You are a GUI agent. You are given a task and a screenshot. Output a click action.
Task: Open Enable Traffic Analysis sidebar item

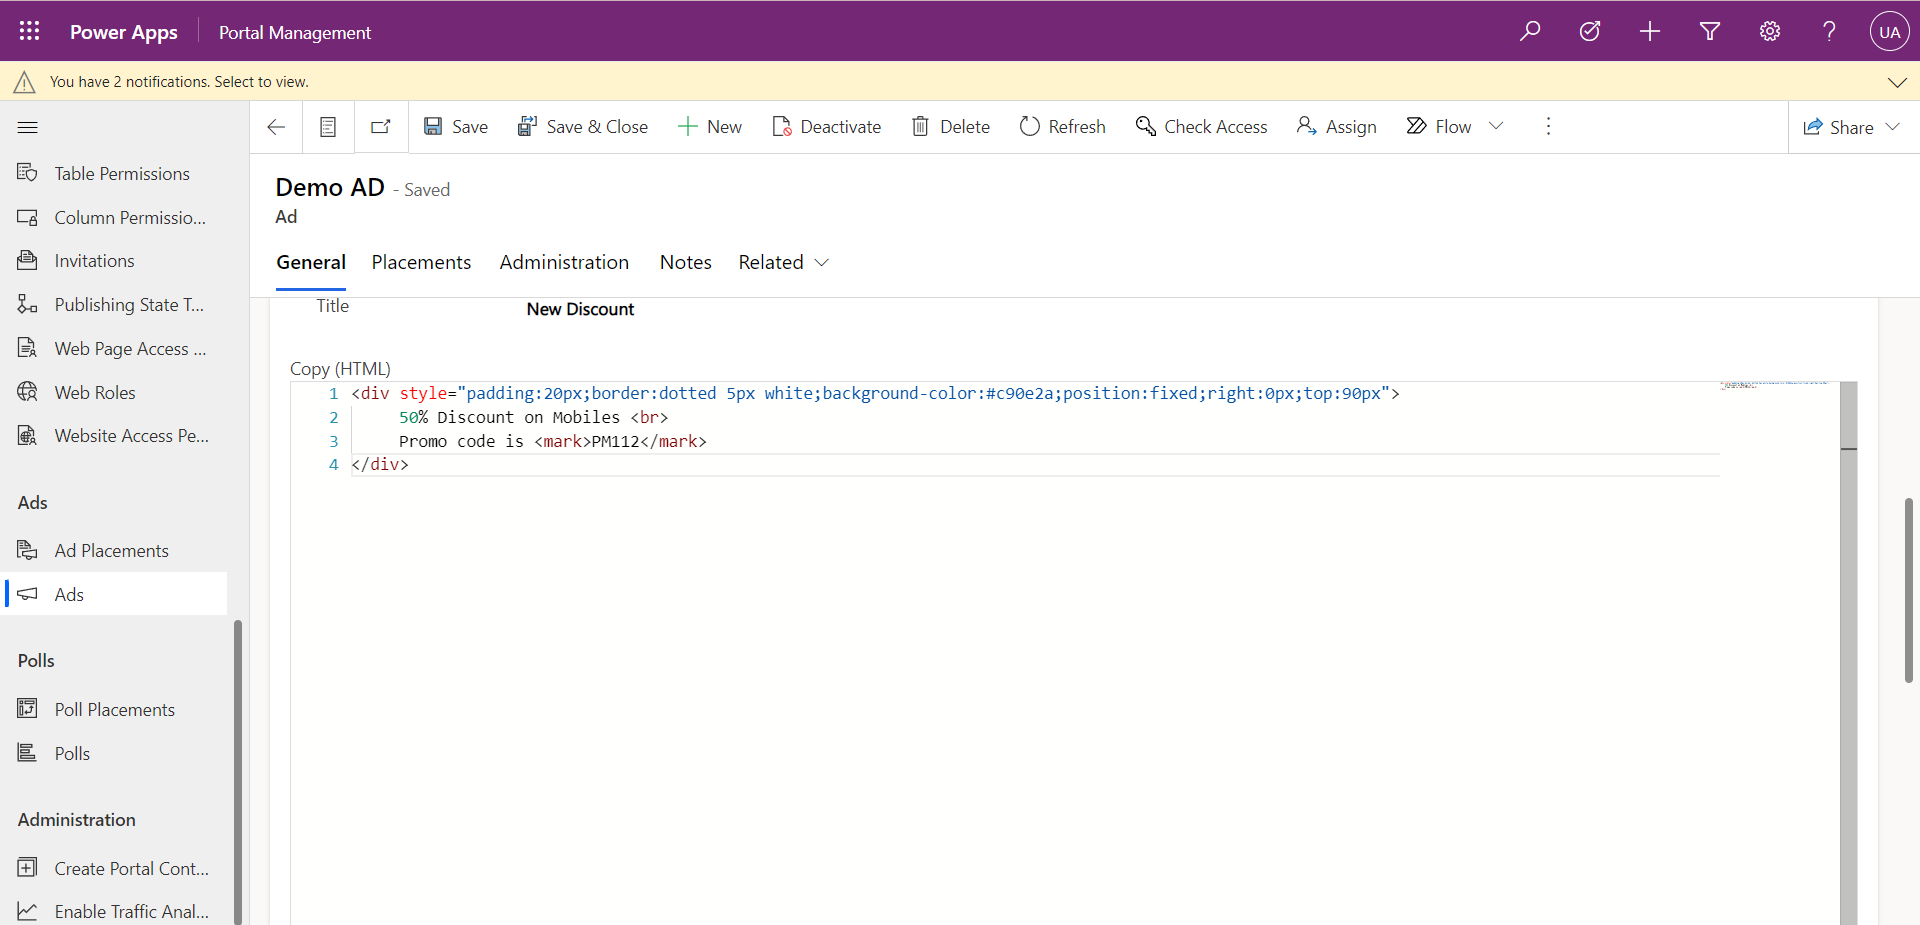pyautogui.click(x=114, y=912)
